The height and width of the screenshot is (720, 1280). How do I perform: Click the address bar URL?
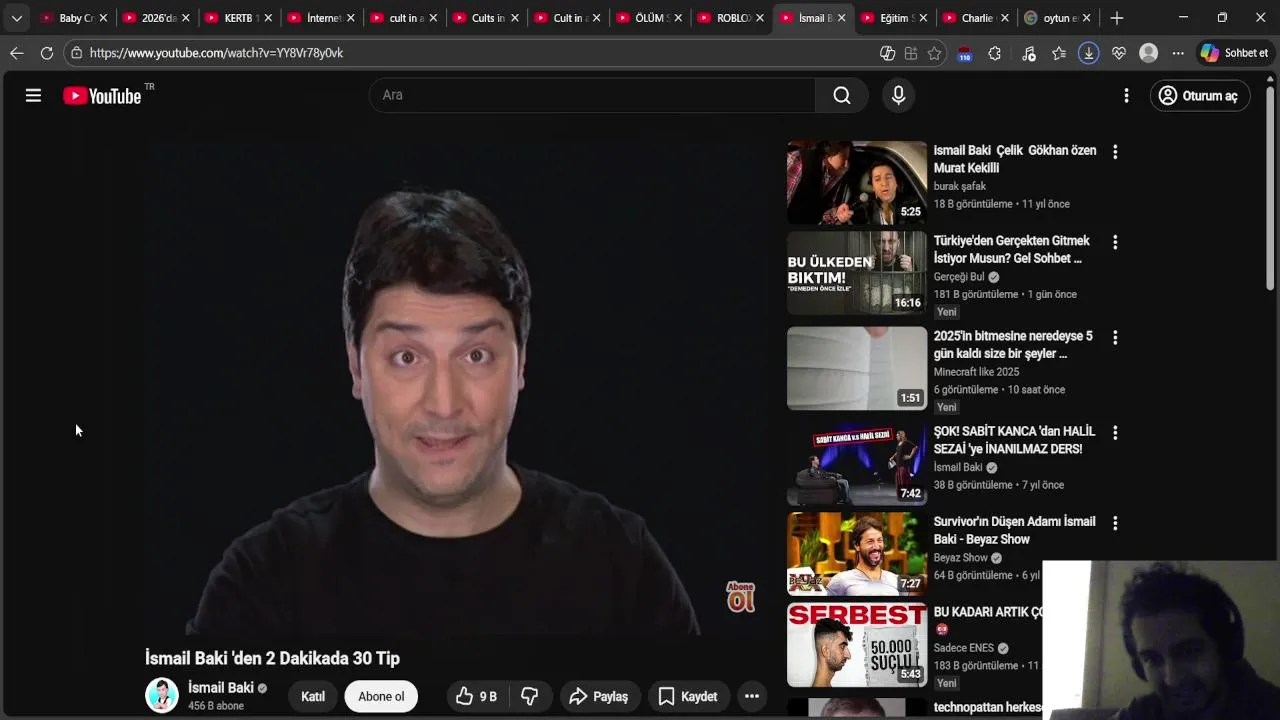216,53
